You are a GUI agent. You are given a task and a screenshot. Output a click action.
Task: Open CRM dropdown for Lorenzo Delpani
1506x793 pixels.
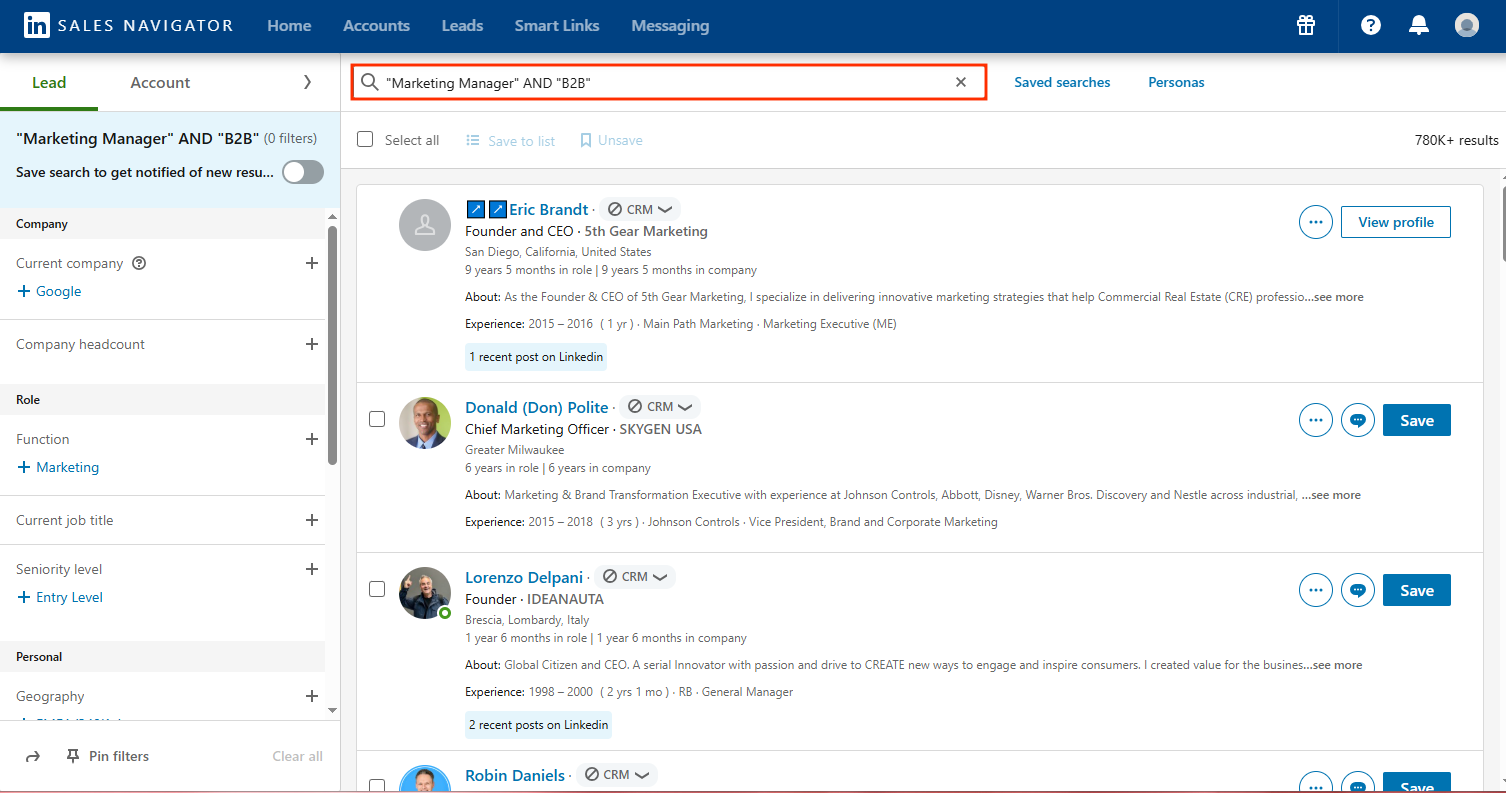[635, 577]
